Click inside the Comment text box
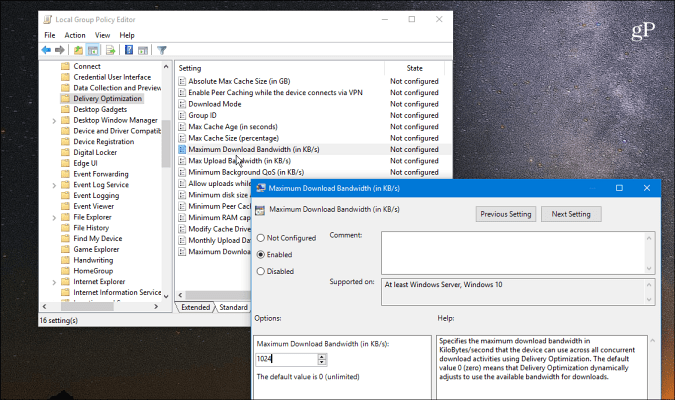This screenshot has height=400, width=675. point(513,253)
